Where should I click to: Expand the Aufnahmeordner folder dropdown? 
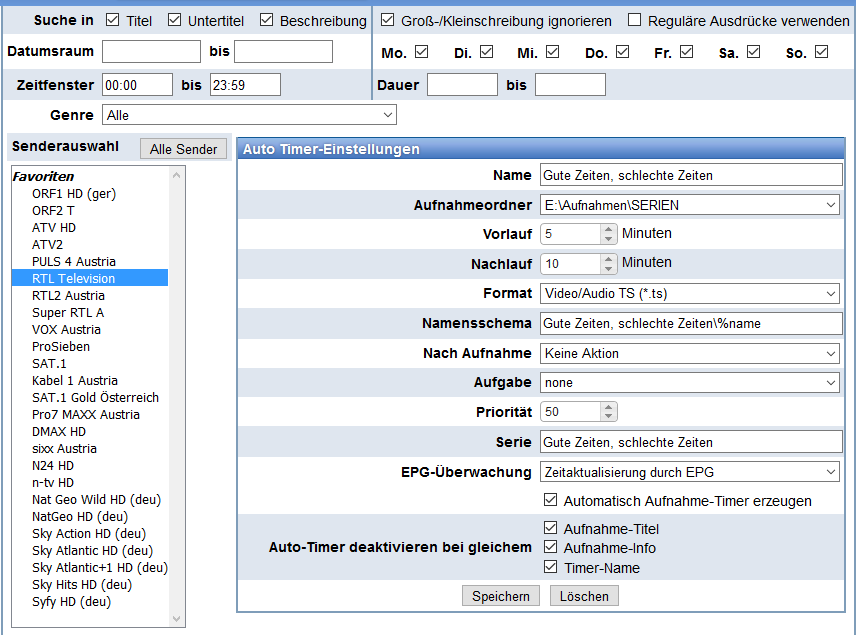[690, 205]
